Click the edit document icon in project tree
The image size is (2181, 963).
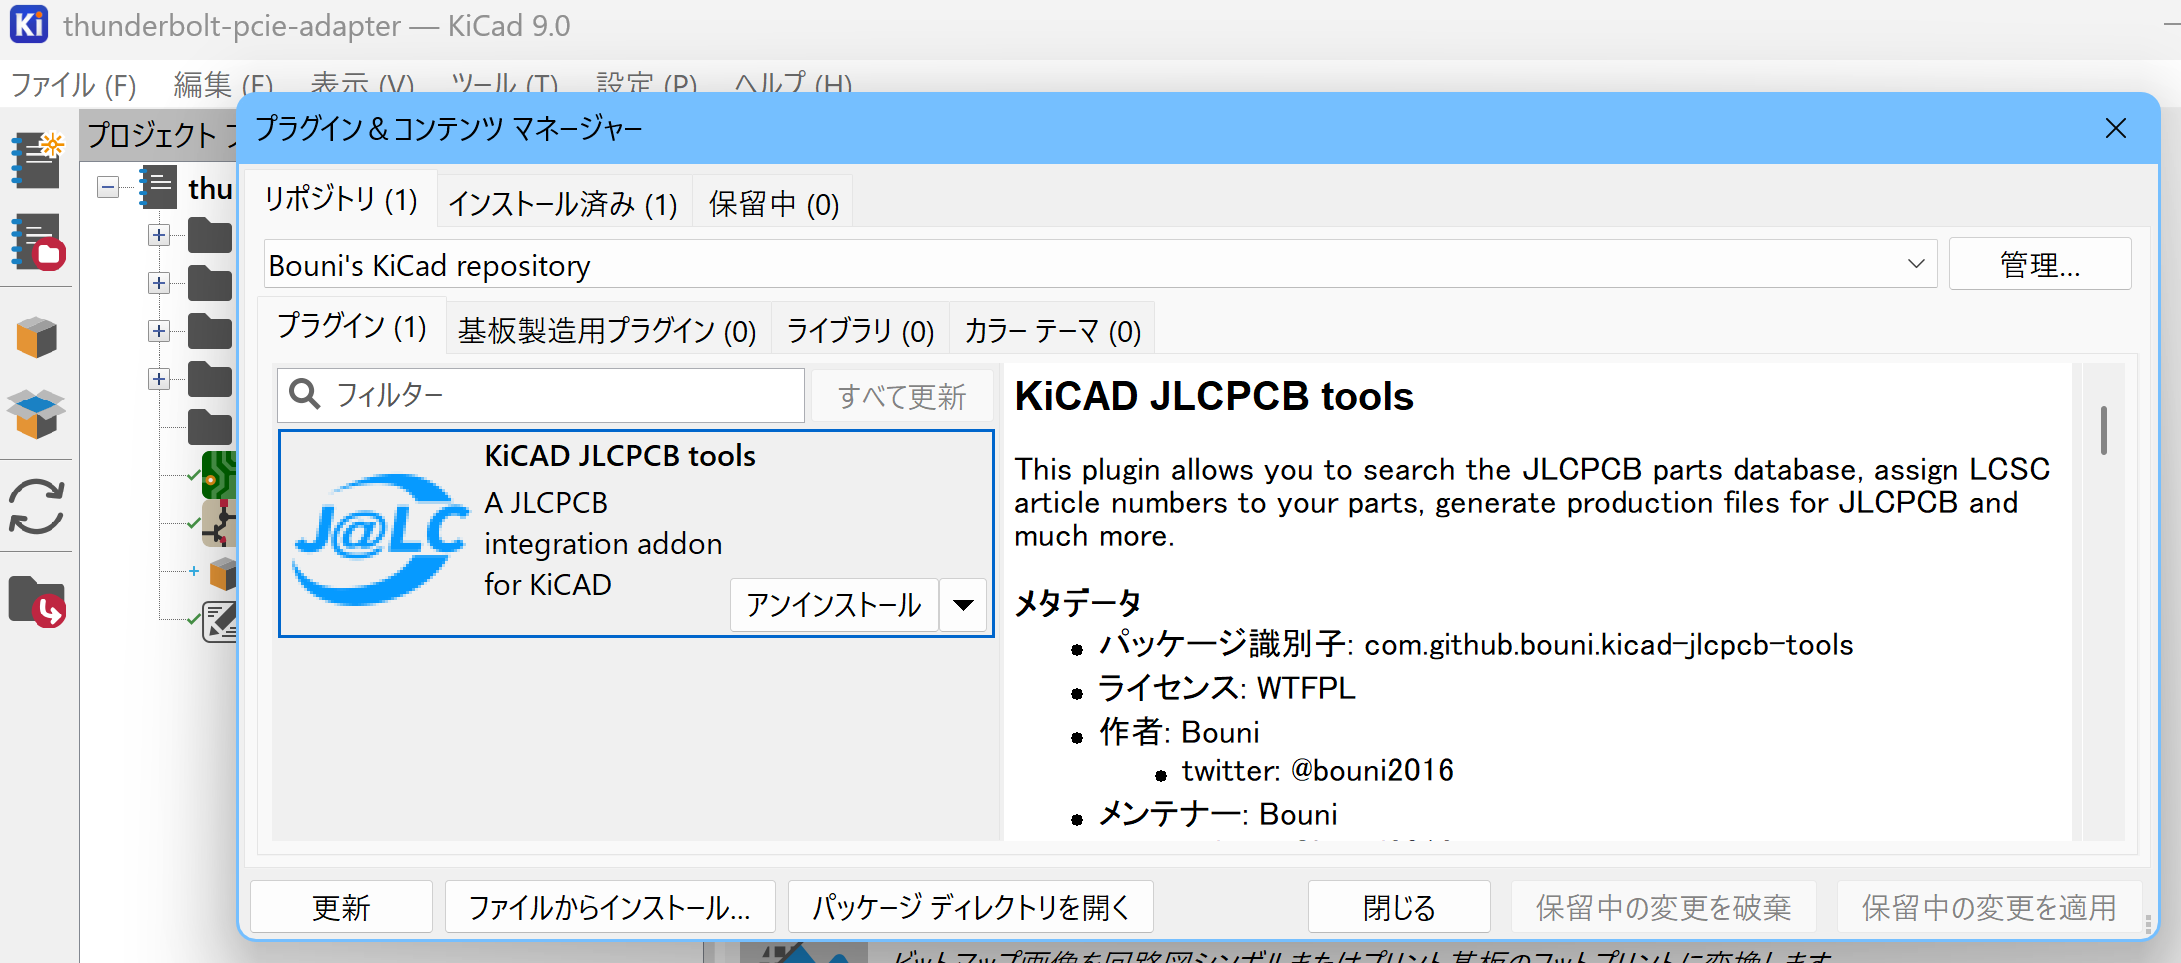pos(220,621)
